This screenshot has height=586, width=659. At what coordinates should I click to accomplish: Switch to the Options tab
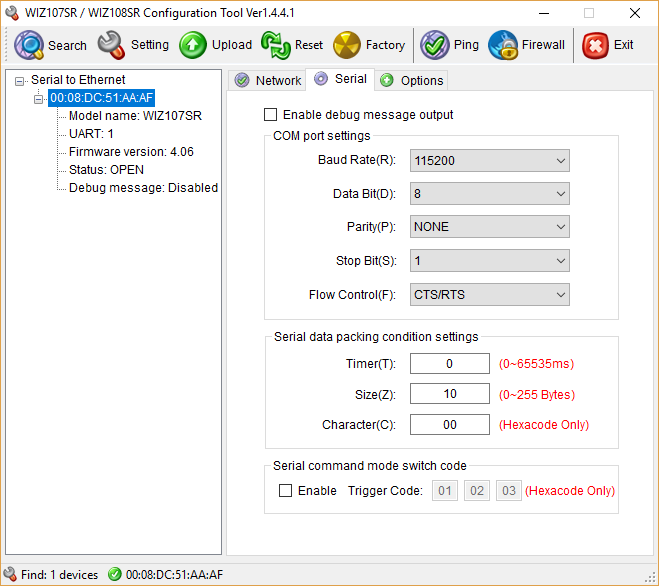coord(411,80)
